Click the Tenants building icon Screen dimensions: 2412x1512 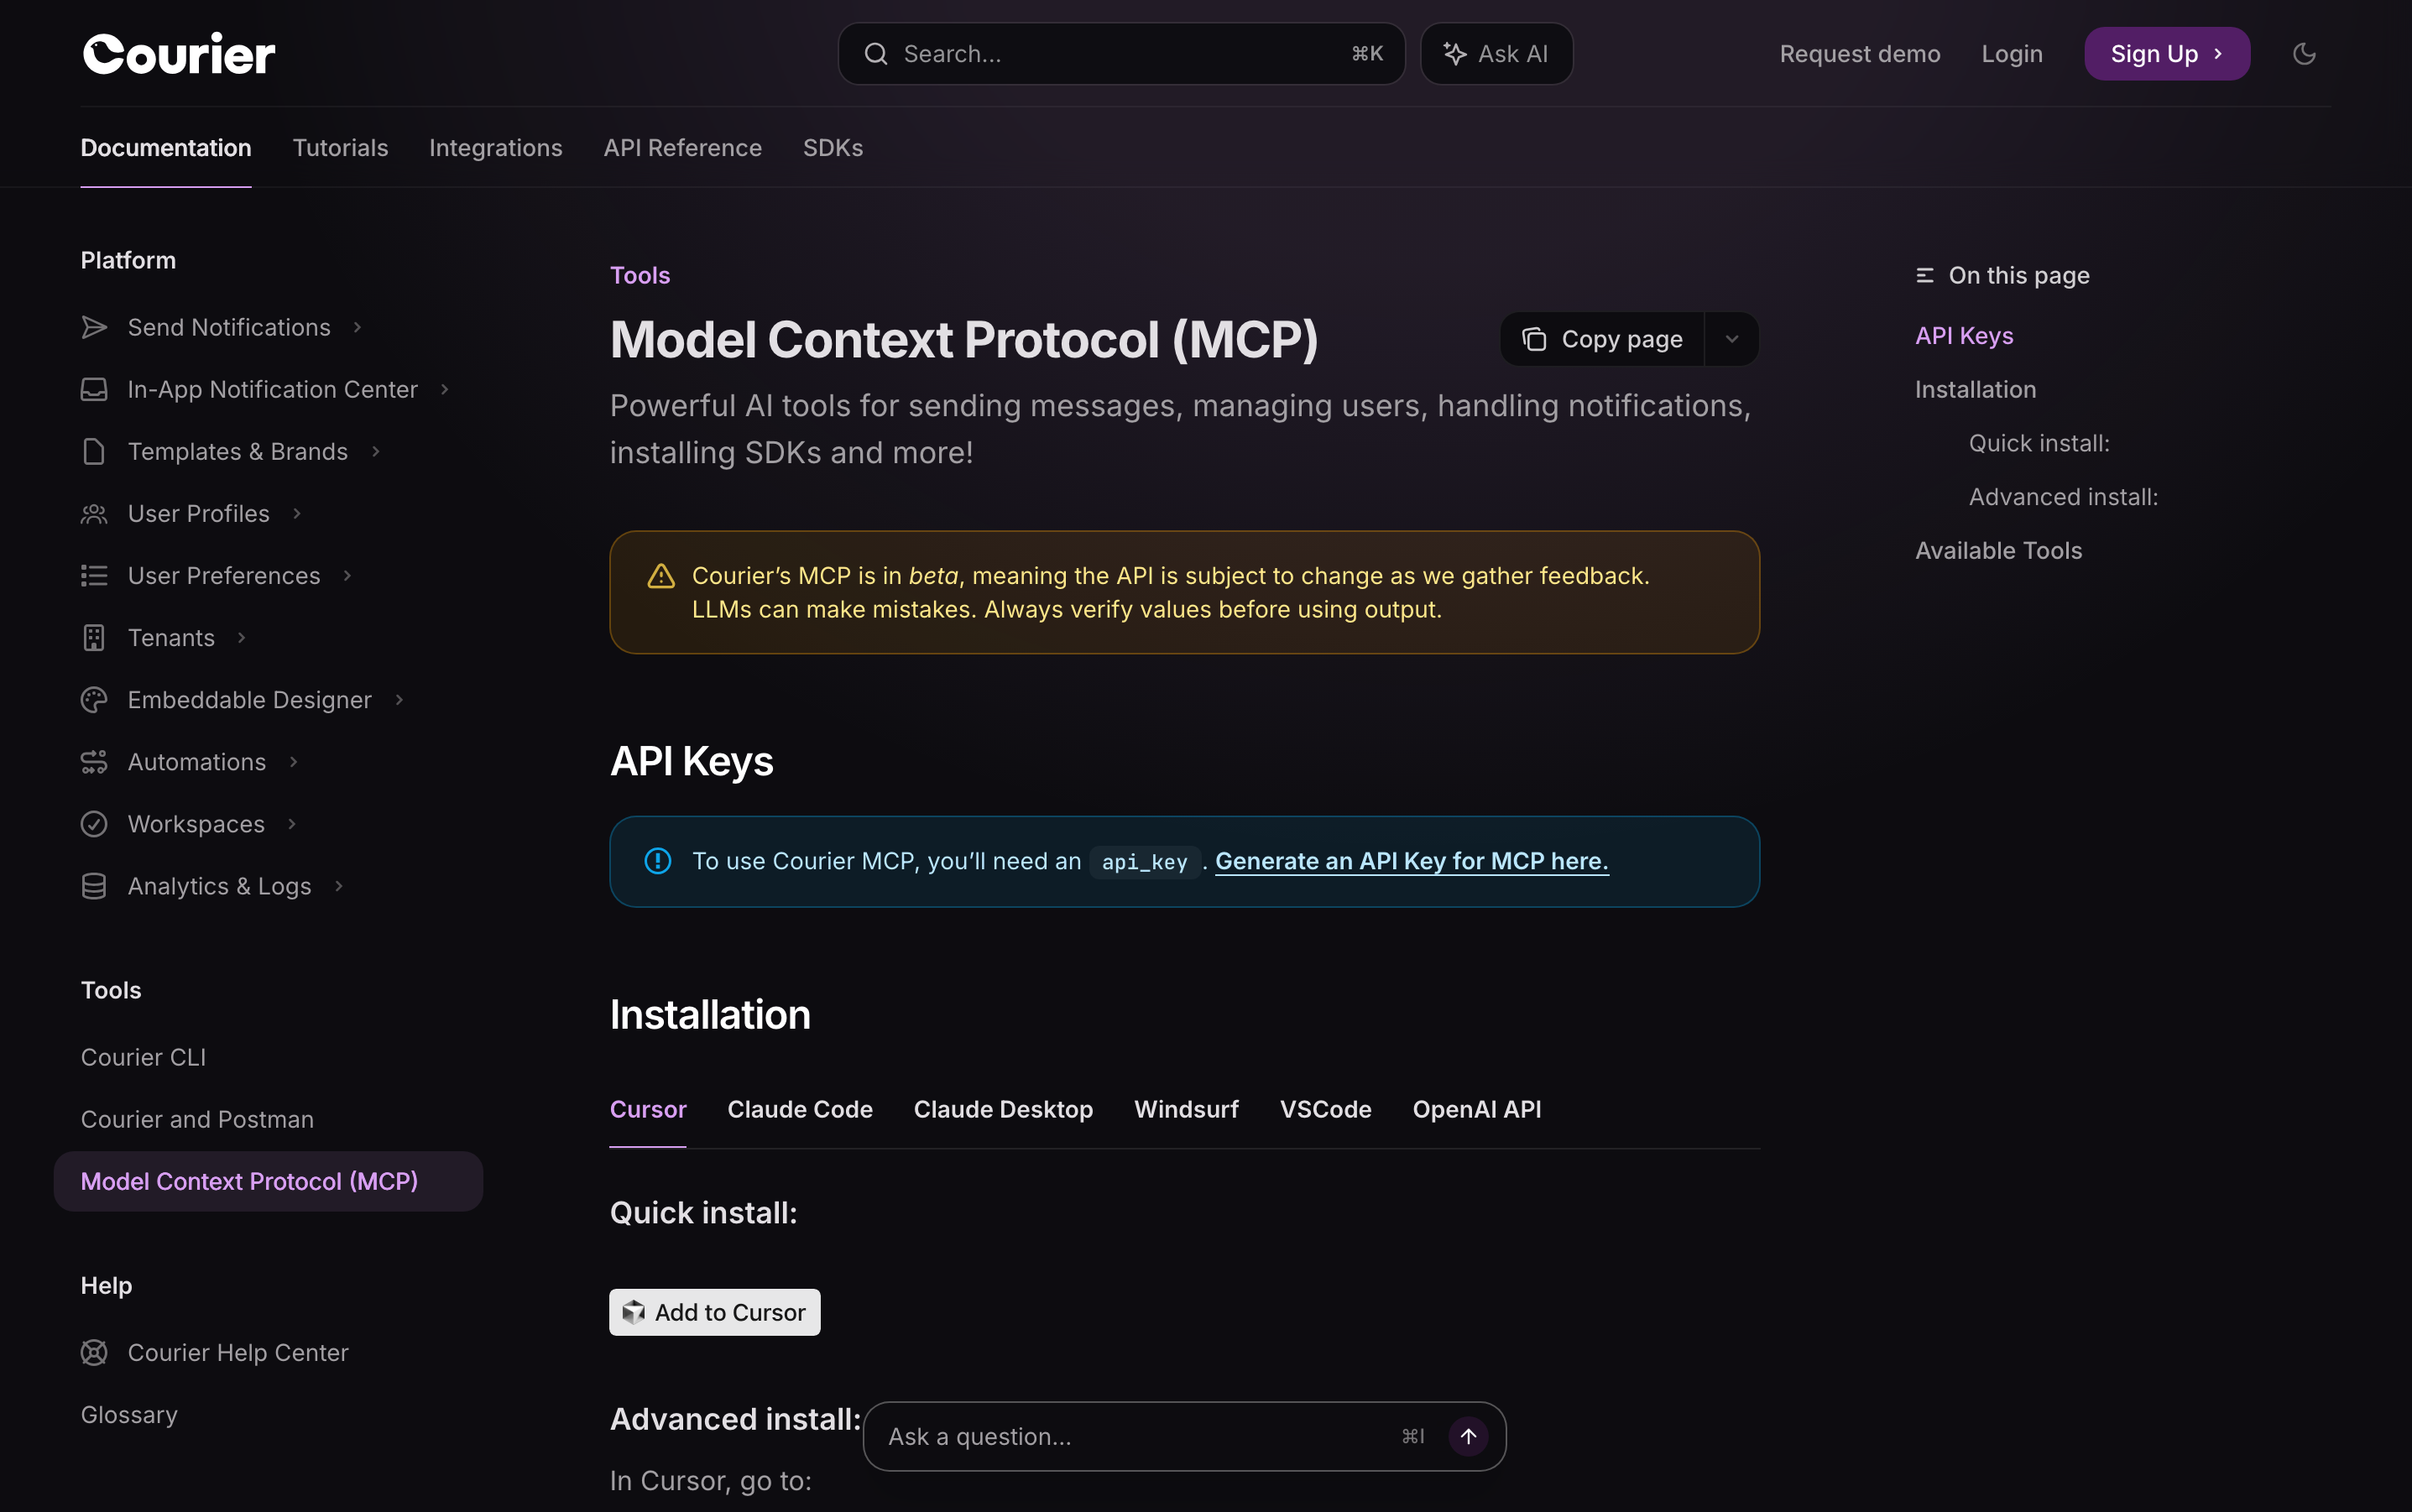[x=94, y=638]
